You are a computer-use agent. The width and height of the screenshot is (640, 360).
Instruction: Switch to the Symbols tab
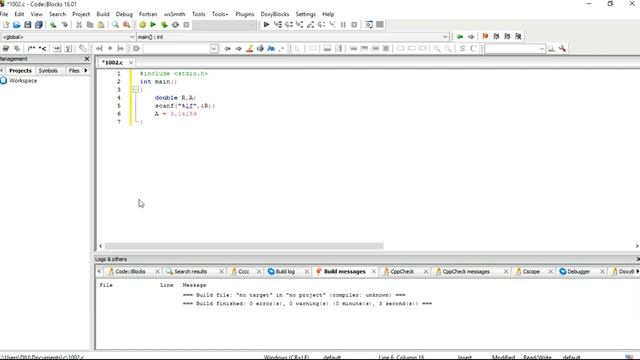pos(48,71)
